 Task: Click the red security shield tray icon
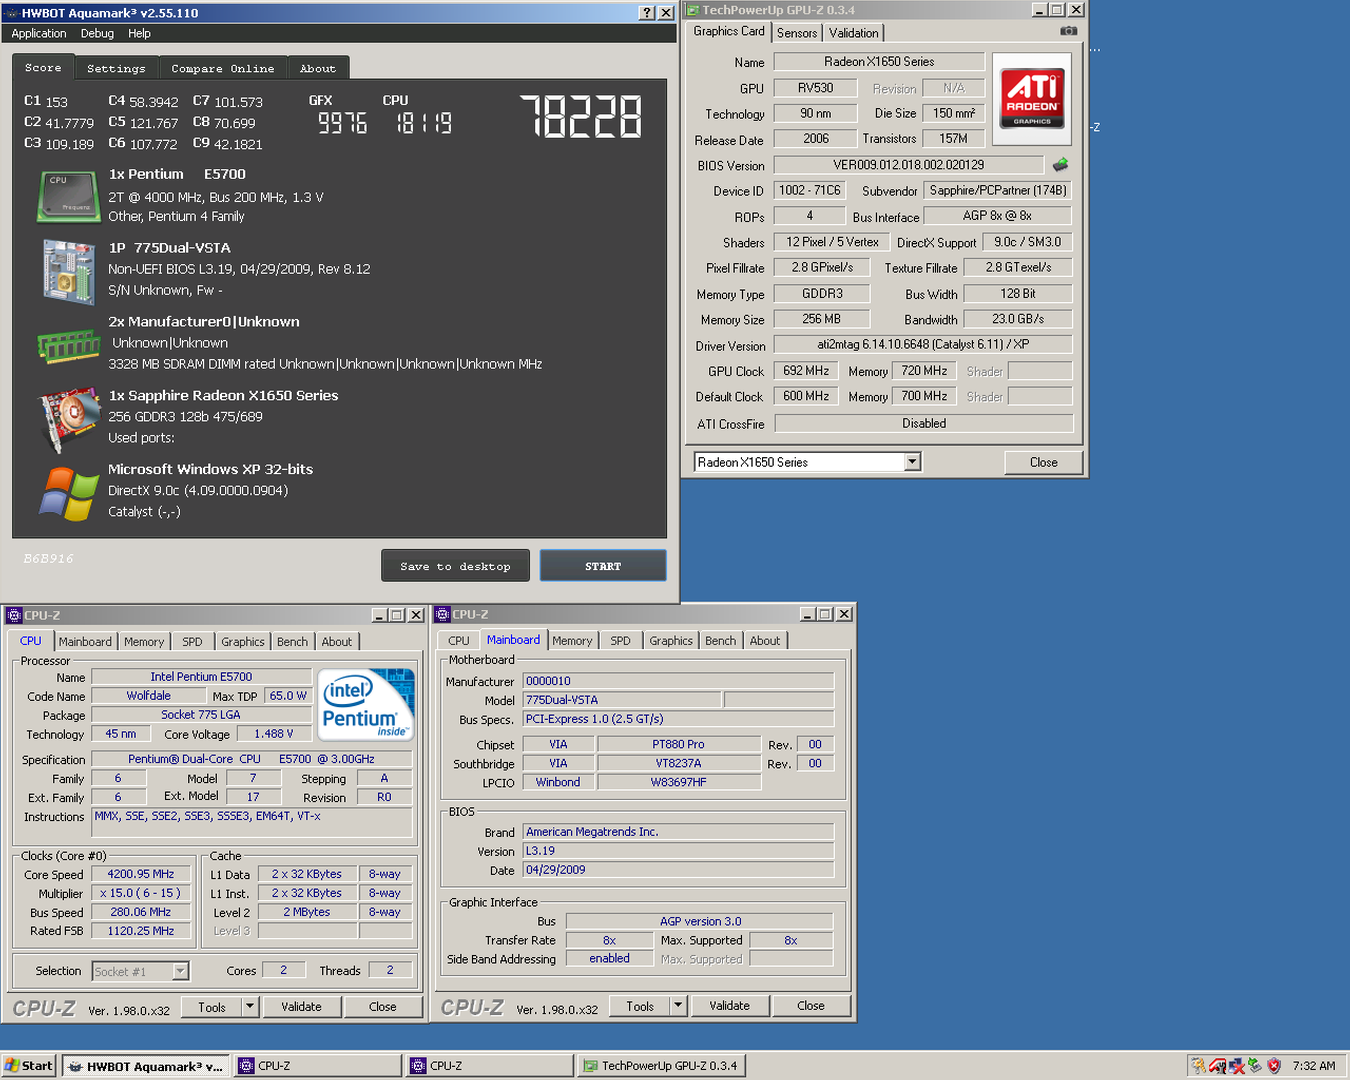tap(1274, 1066)
